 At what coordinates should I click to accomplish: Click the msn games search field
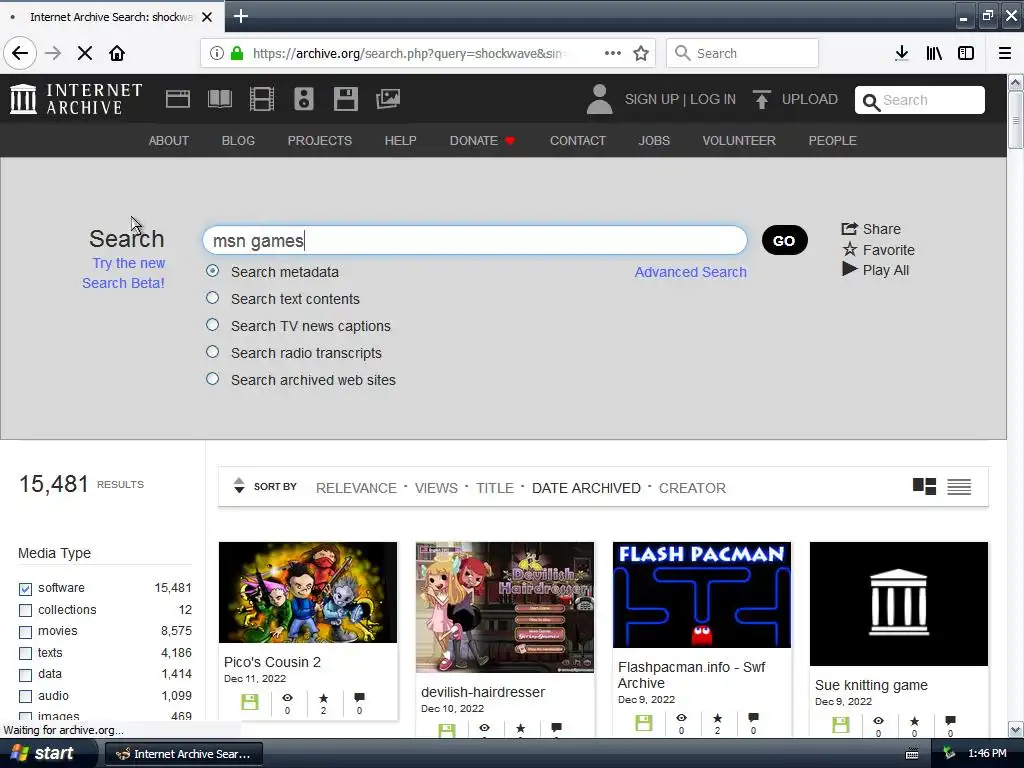[475, 240]
